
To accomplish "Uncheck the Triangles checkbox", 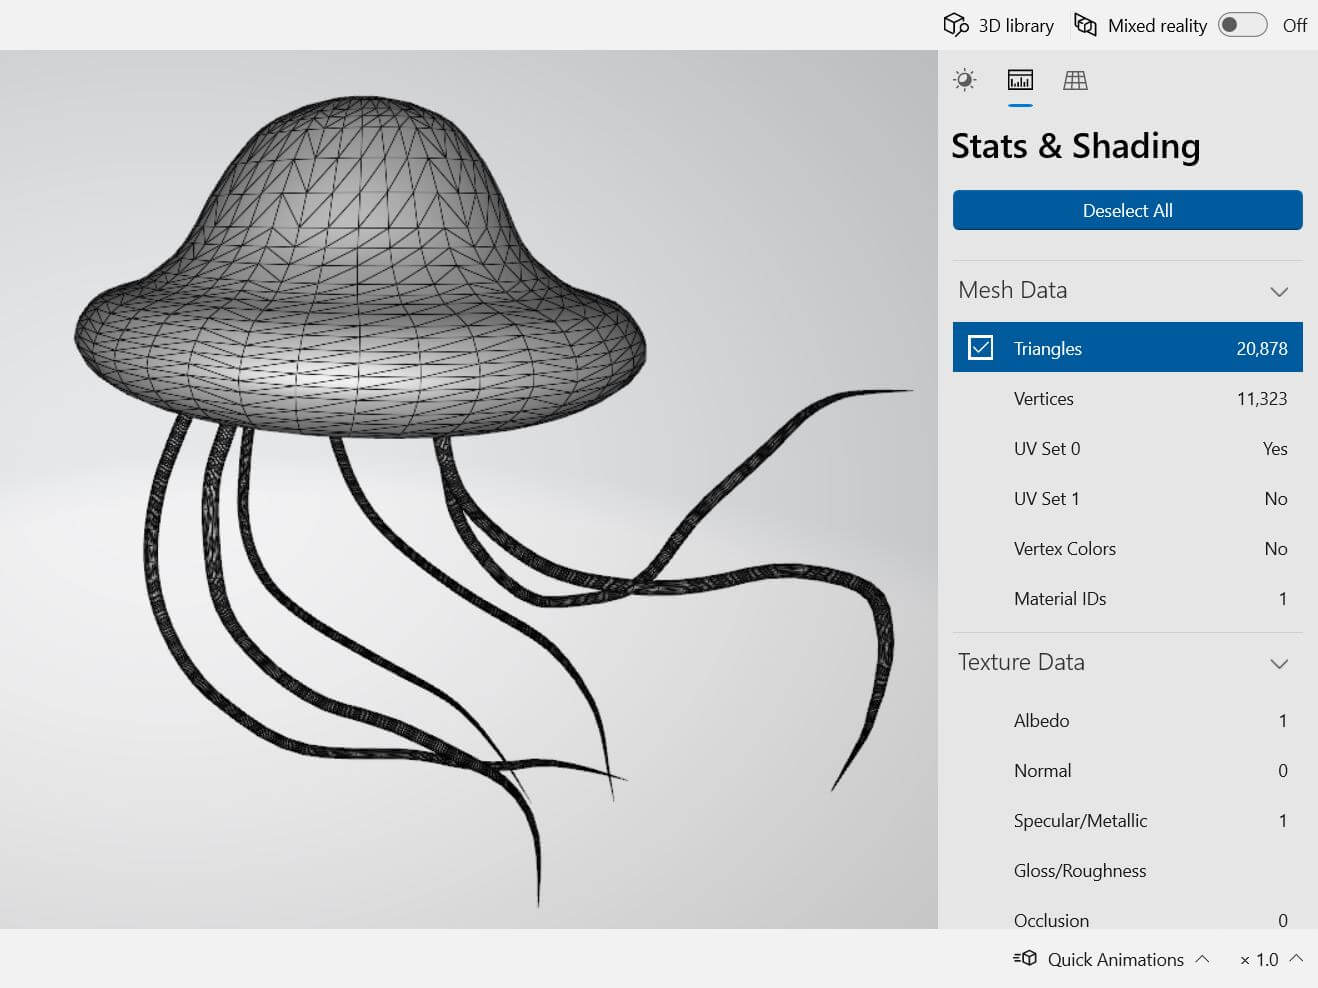I will [x=981, y=348].
